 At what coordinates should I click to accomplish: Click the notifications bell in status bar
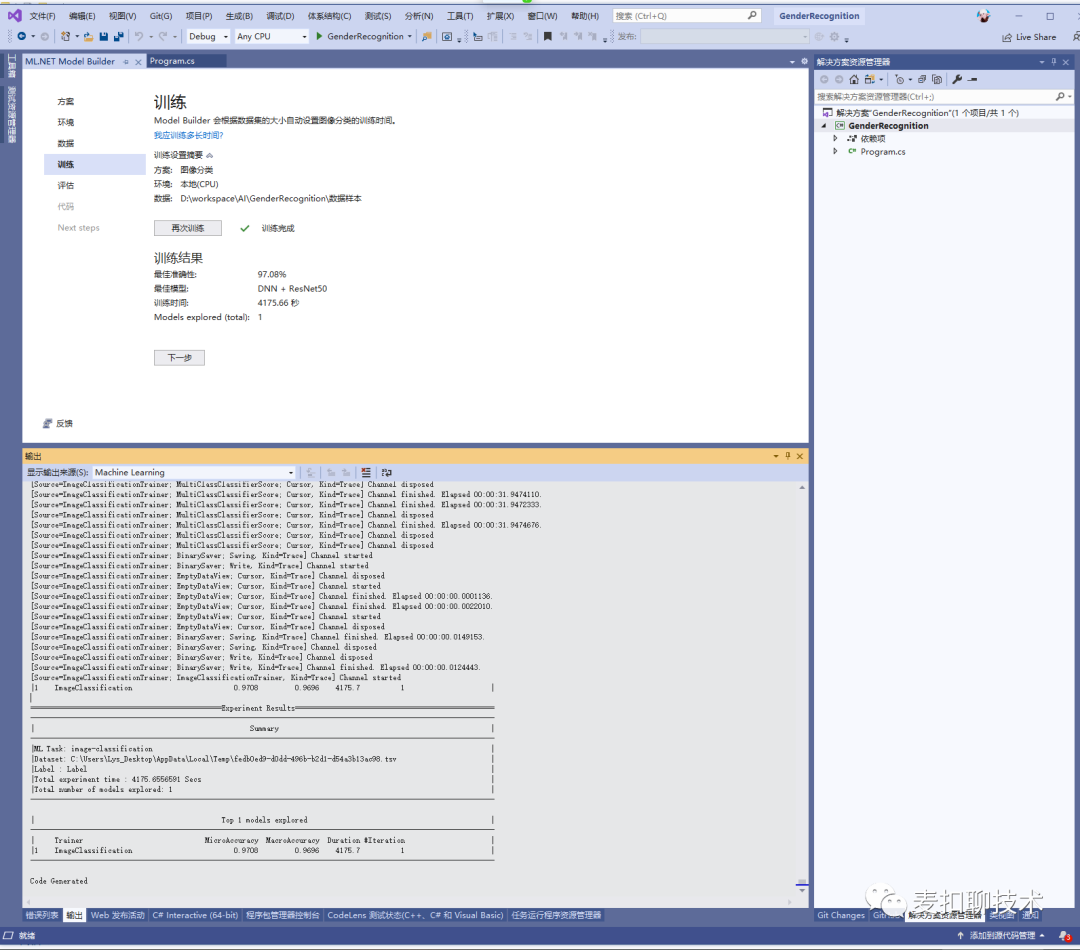[x=1065, y=936]
